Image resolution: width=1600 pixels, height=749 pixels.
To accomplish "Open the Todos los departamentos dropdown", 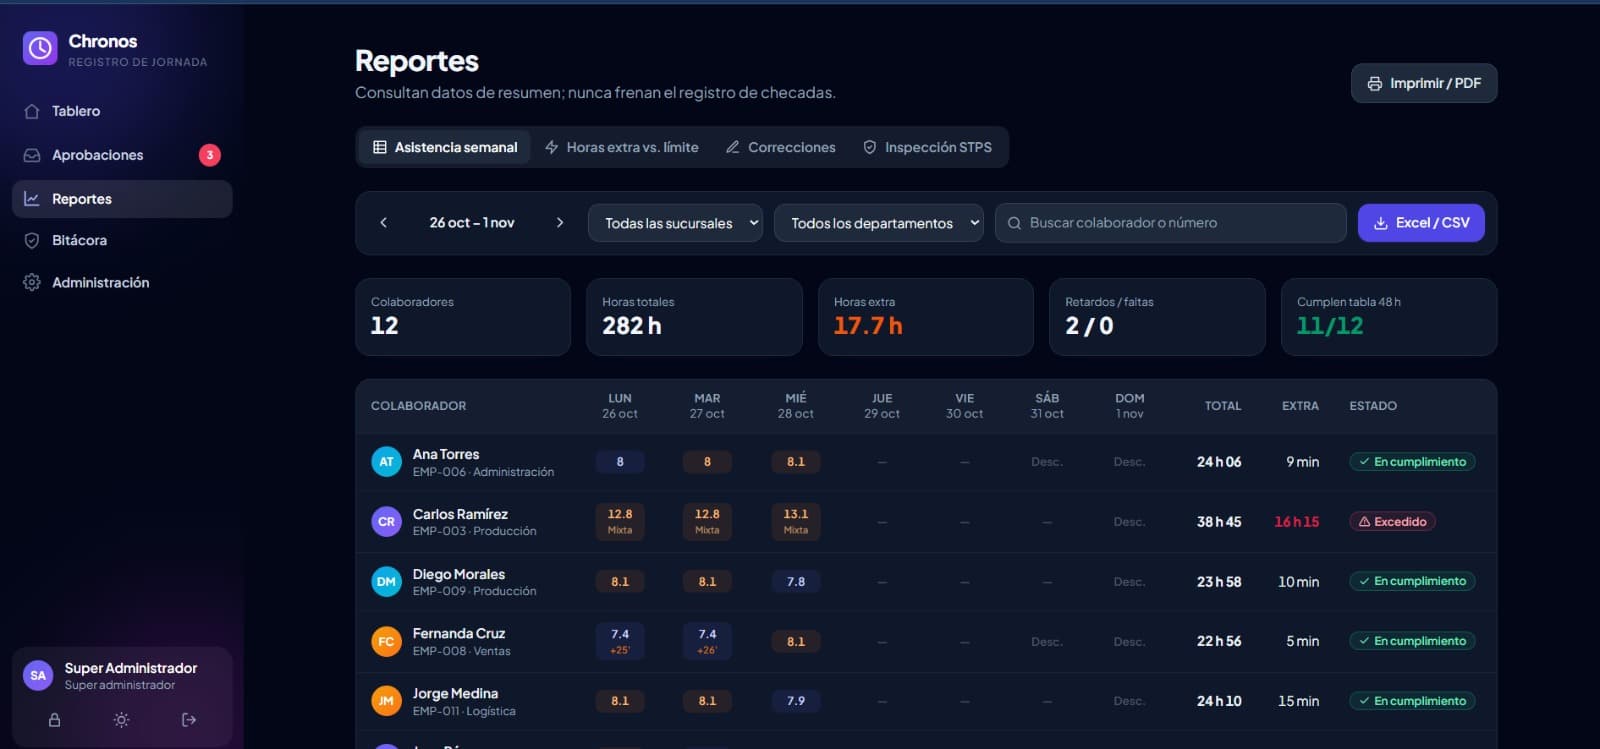I will [879, 223].
